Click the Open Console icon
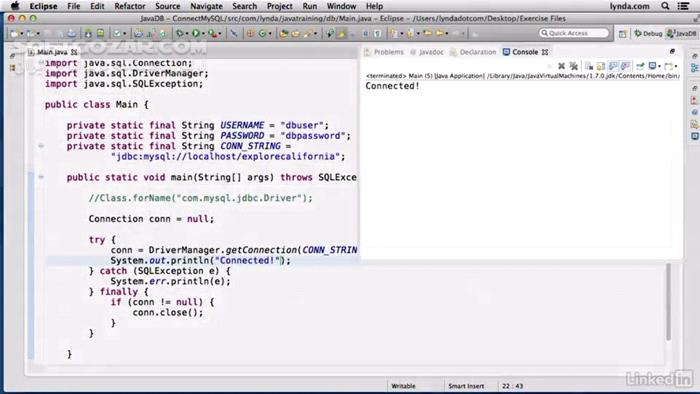This screenshot has width=700, height=394. 668,66
